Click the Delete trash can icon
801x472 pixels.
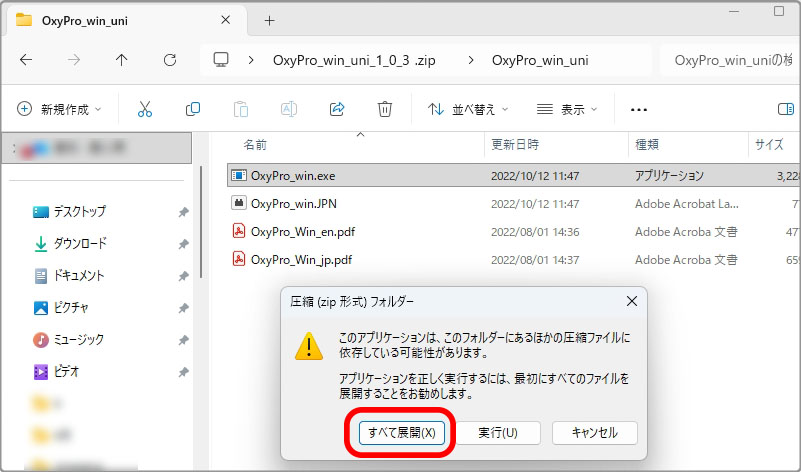[x=385, y=109]
